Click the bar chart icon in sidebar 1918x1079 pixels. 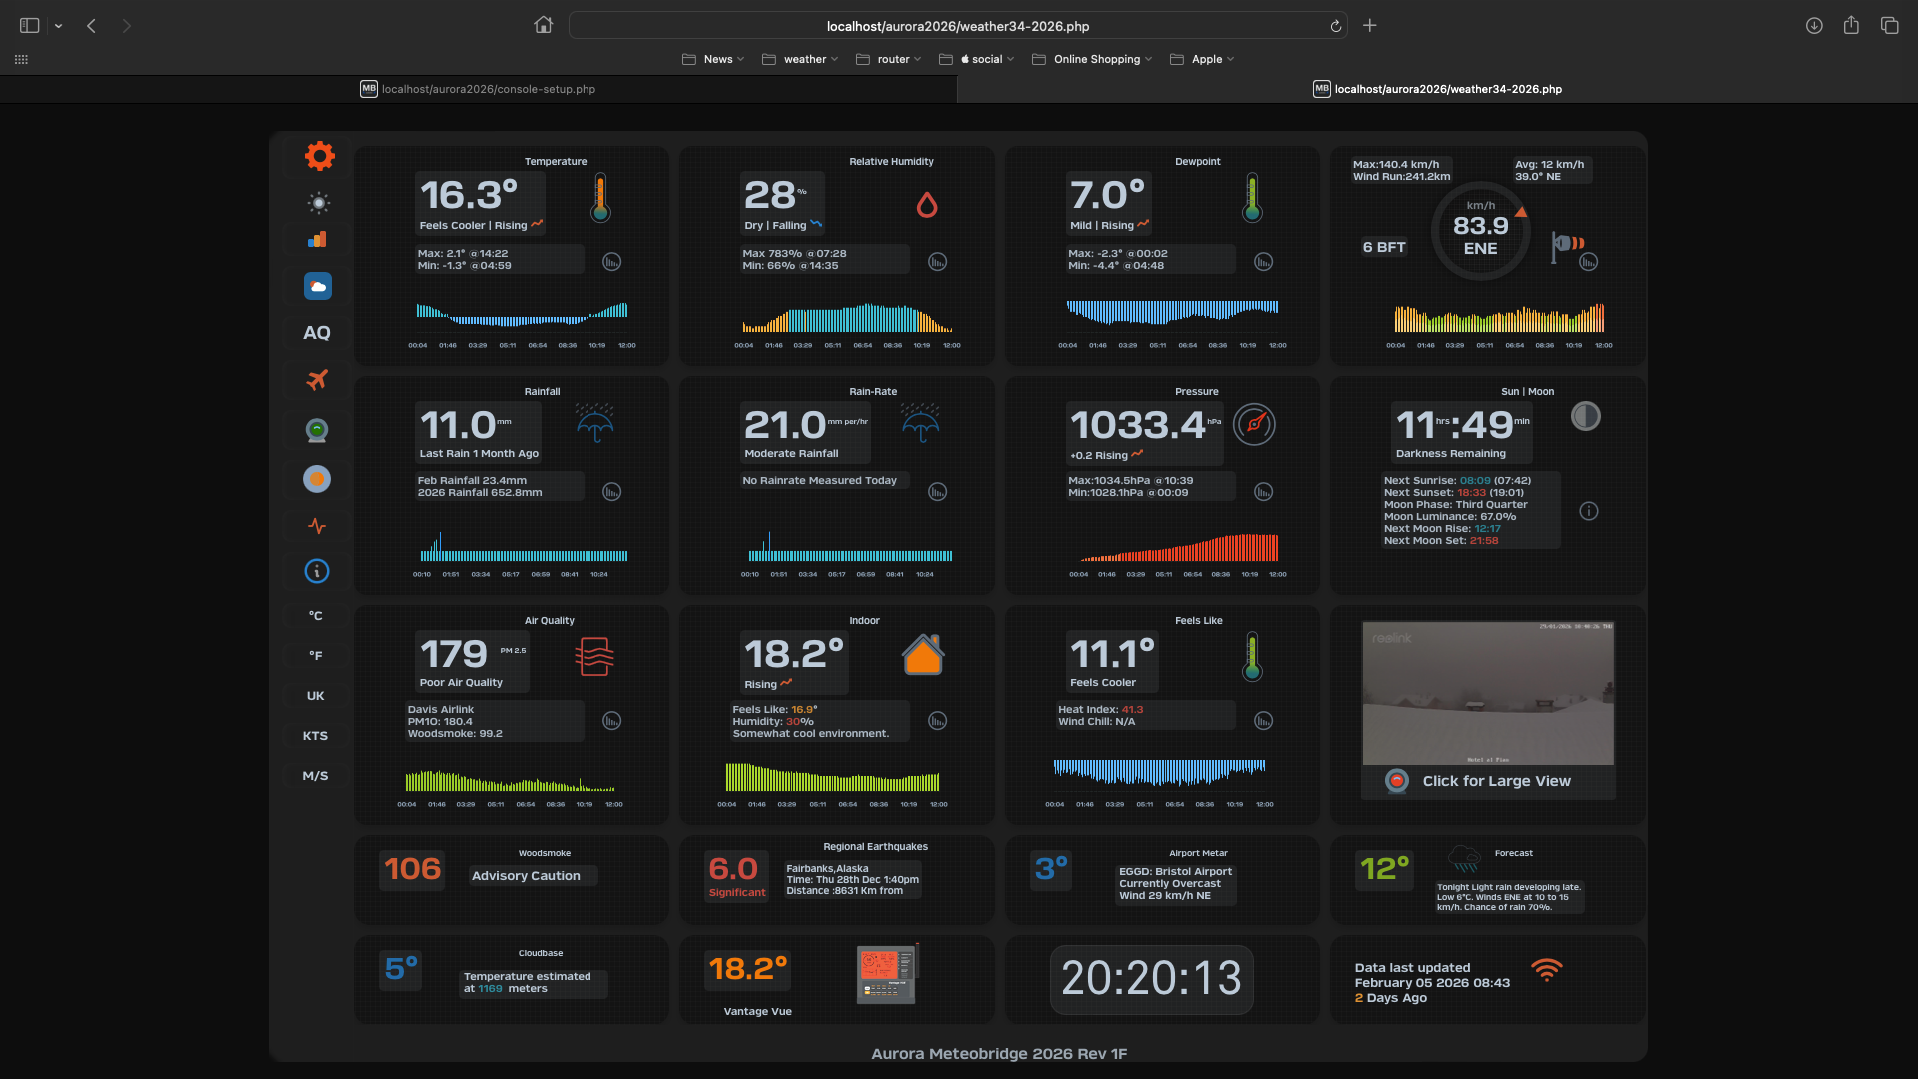[x=317, y=240]
